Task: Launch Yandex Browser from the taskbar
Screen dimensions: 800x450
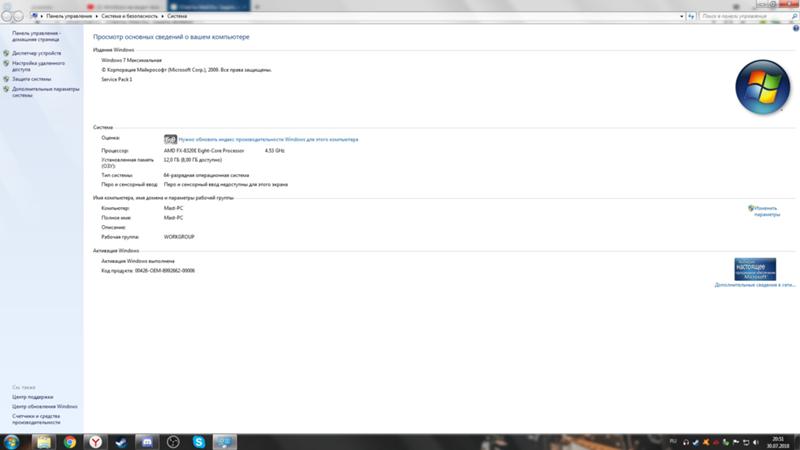Action: (x=95, y=442)
